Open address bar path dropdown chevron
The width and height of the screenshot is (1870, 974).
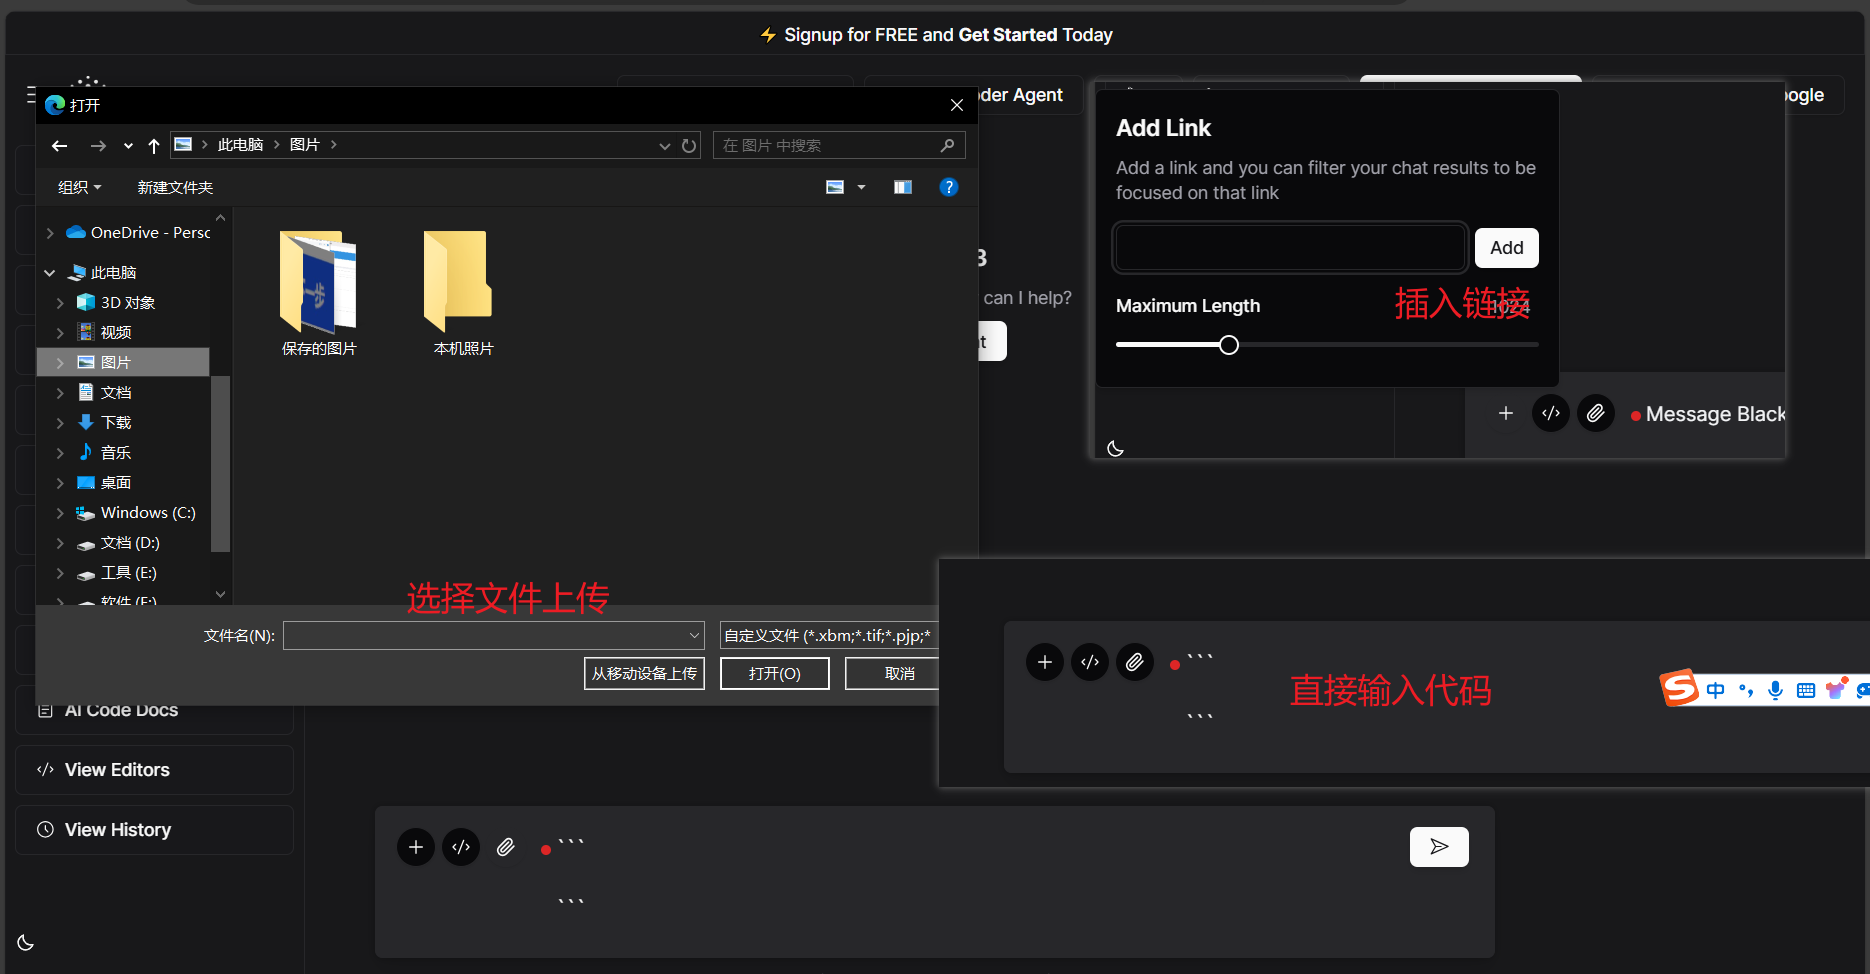point(665,146)
